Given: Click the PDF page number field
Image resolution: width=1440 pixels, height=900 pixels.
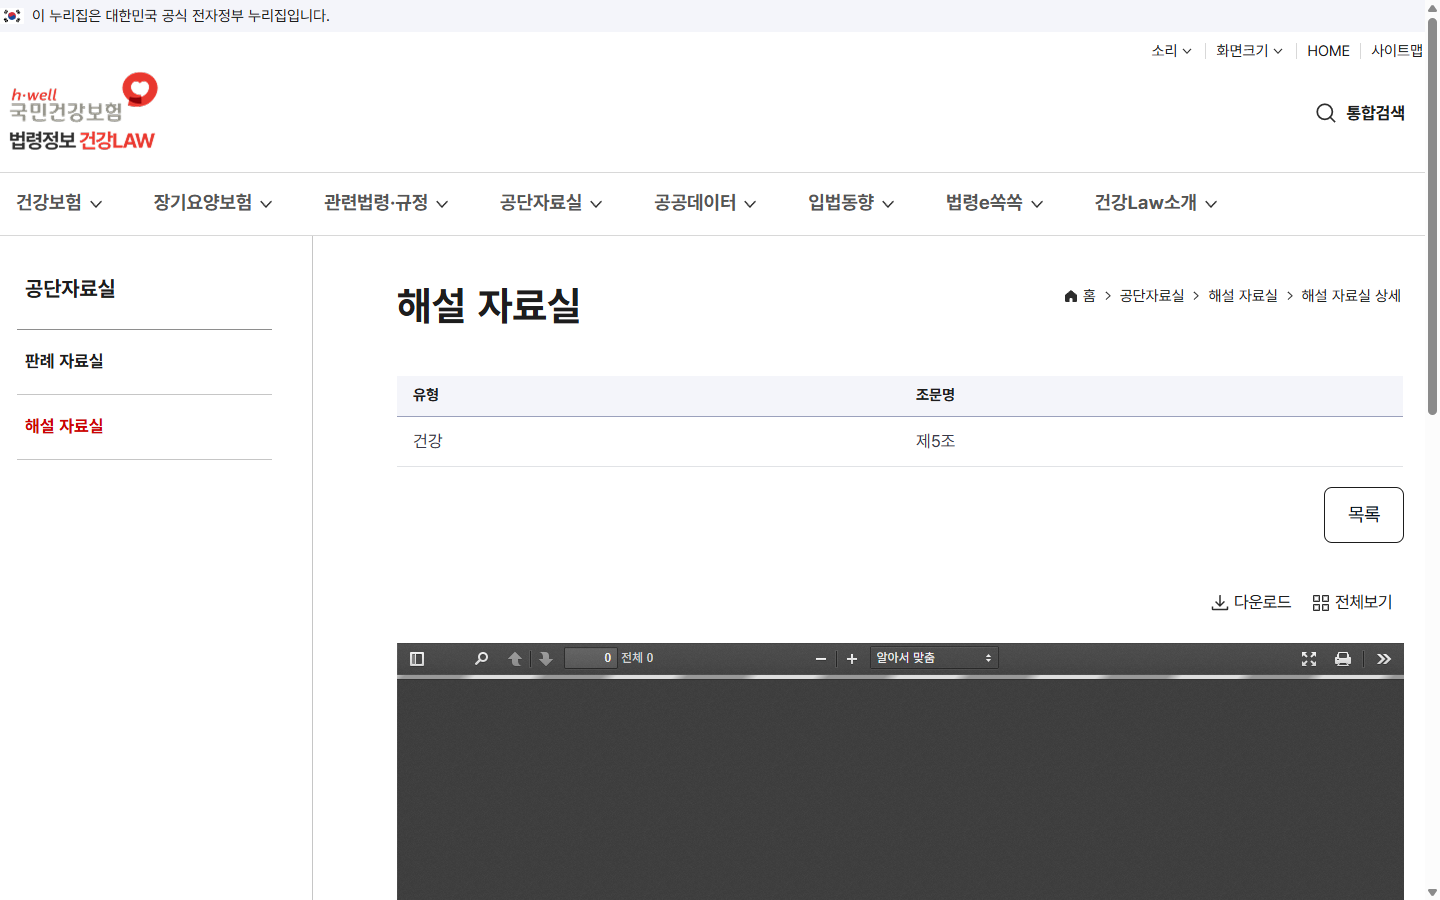Looking at the screenshot, I should tap(590, 658).
